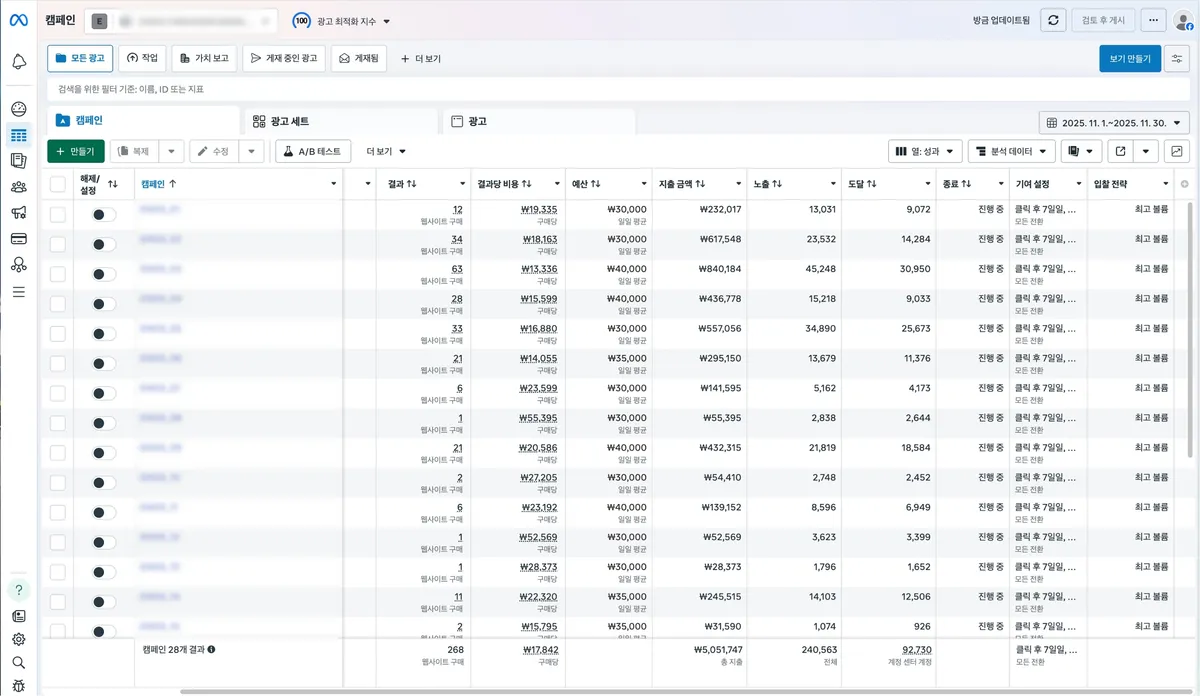Open the audiences people icon in the sidebar
Viewport: 1200px width, 696px height.
18,187
